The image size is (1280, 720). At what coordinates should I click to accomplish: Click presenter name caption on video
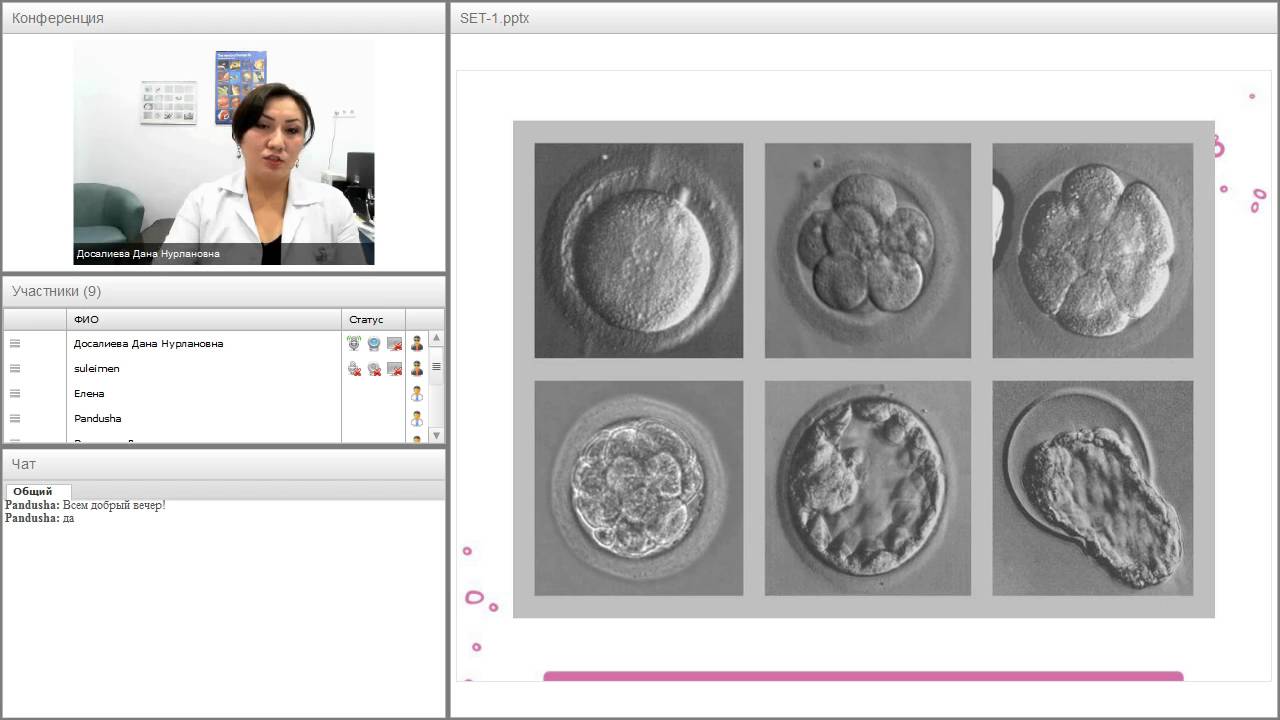tap(148, 254)
